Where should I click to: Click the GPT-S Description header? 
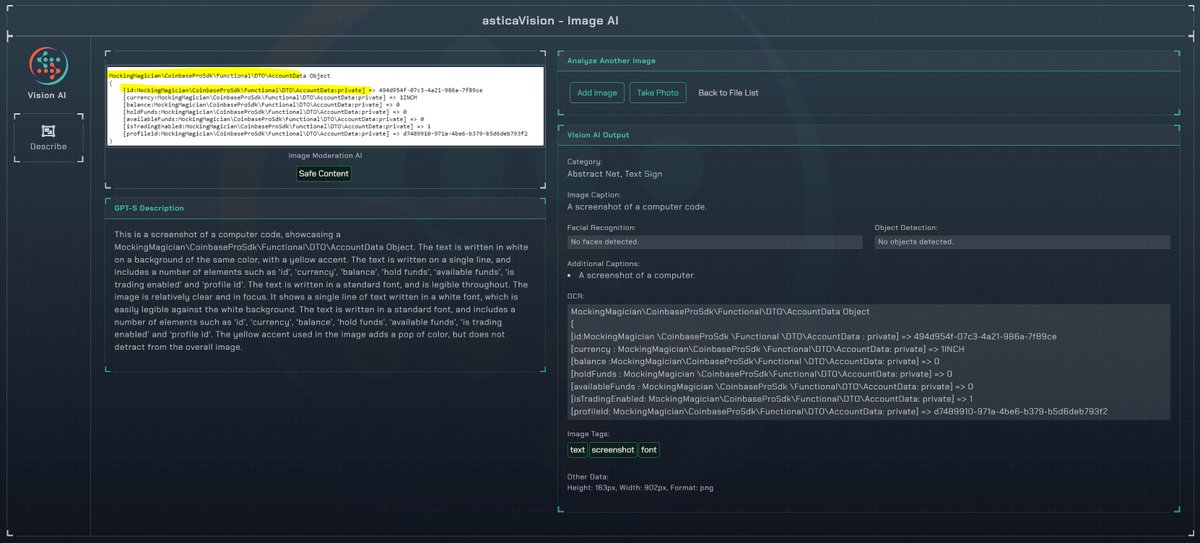tap(148, 208)
